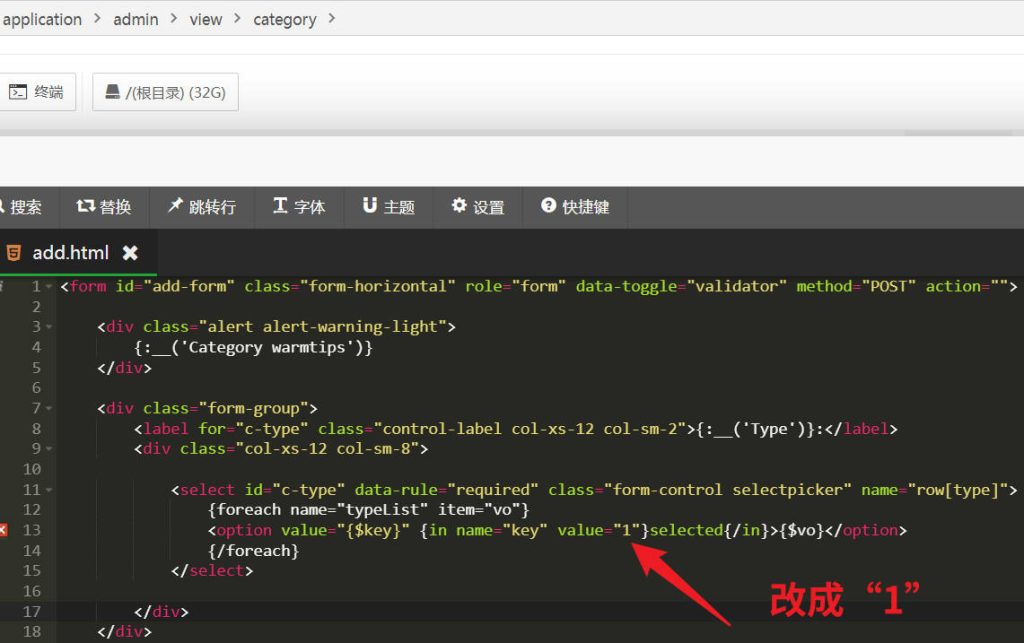1024x643 pixels.
Task: Place cursor in value="1" on line 13
Action: 629,530
